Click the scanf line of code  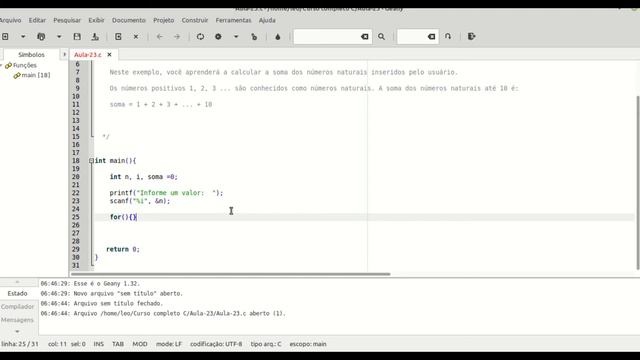[140, 201]
